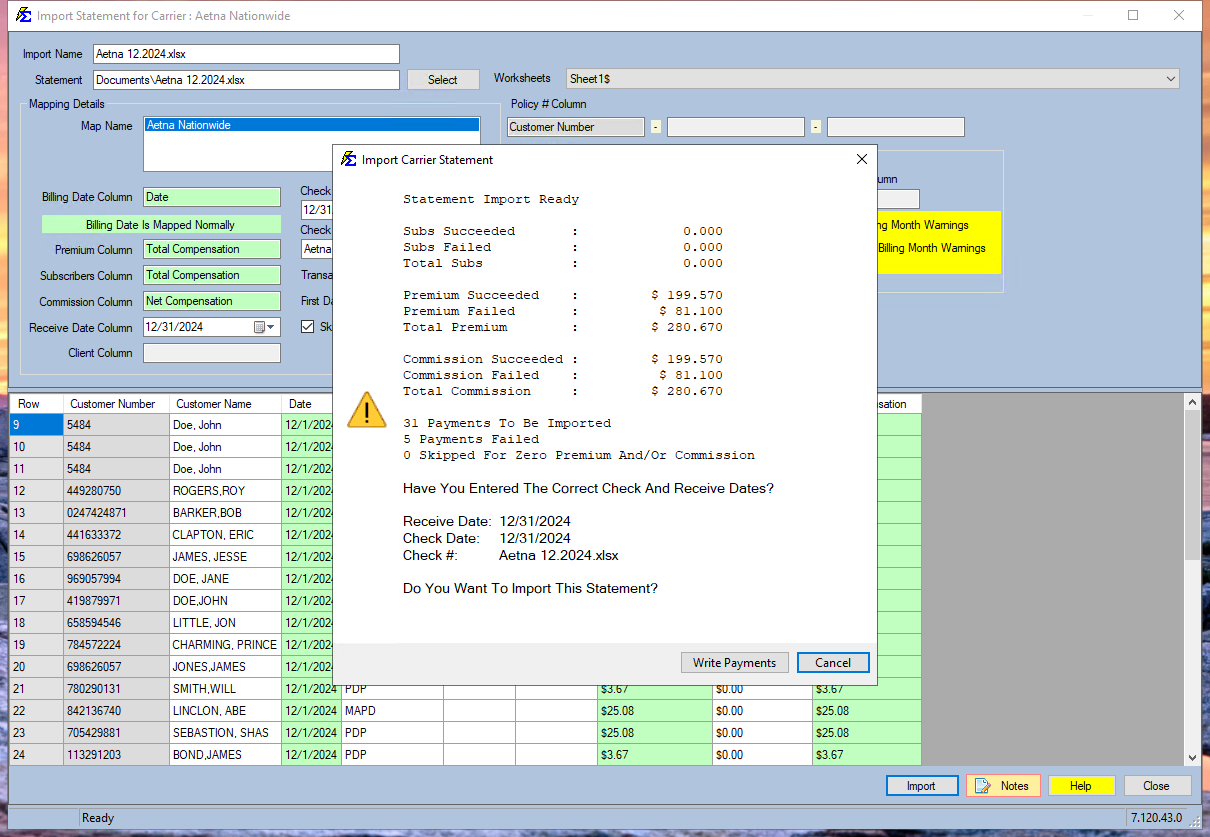Click the scrollbar down arrow on the grid
This screenshot has width=1210, height=837.
click(x=1191, y=757)
